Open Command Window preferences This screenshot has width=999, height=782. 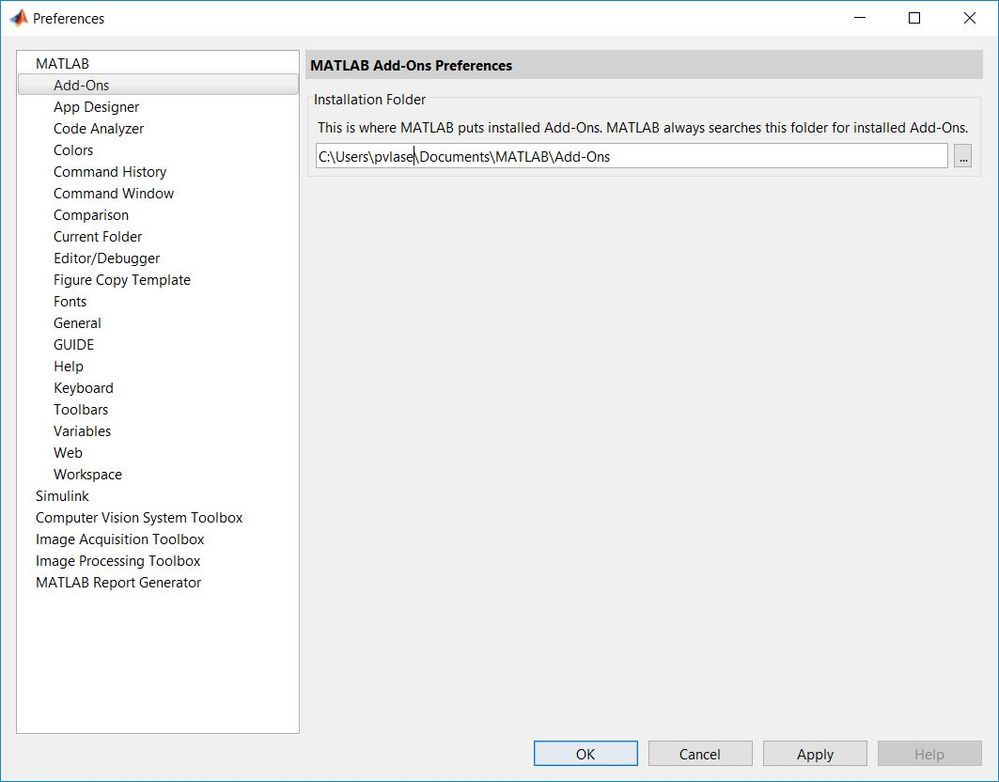tap(113, 194)
